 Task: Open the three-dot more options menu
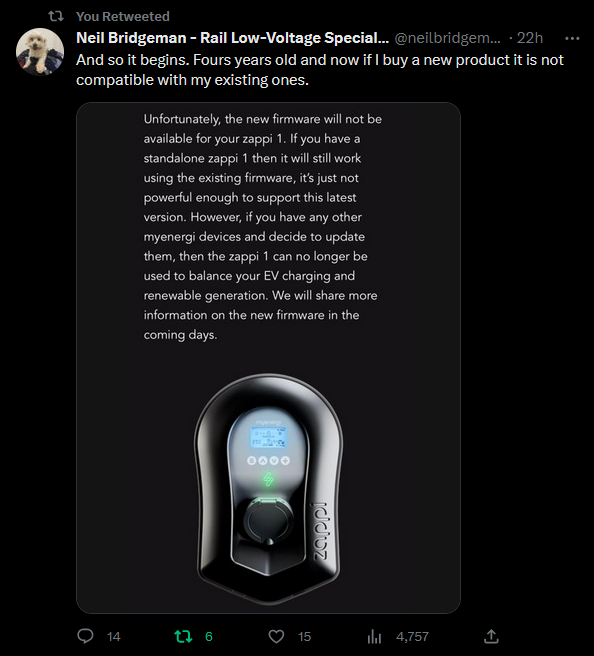click(x=572, y=38)
